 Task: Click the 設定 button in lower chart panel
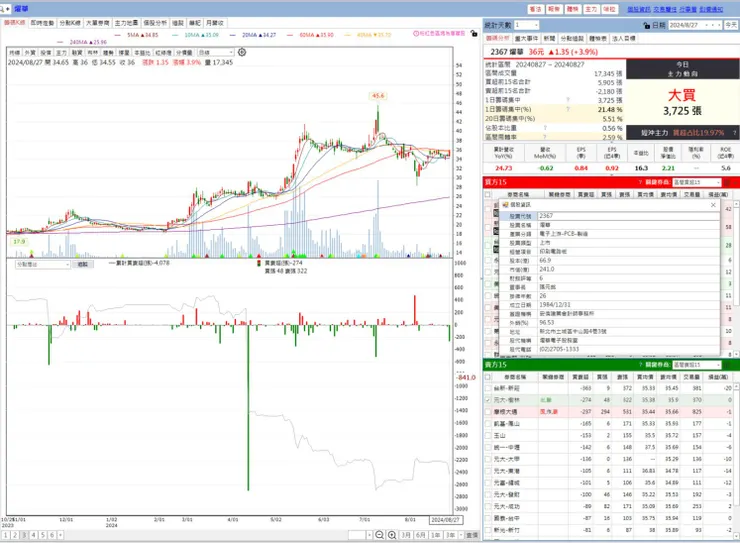coord(83,265)
